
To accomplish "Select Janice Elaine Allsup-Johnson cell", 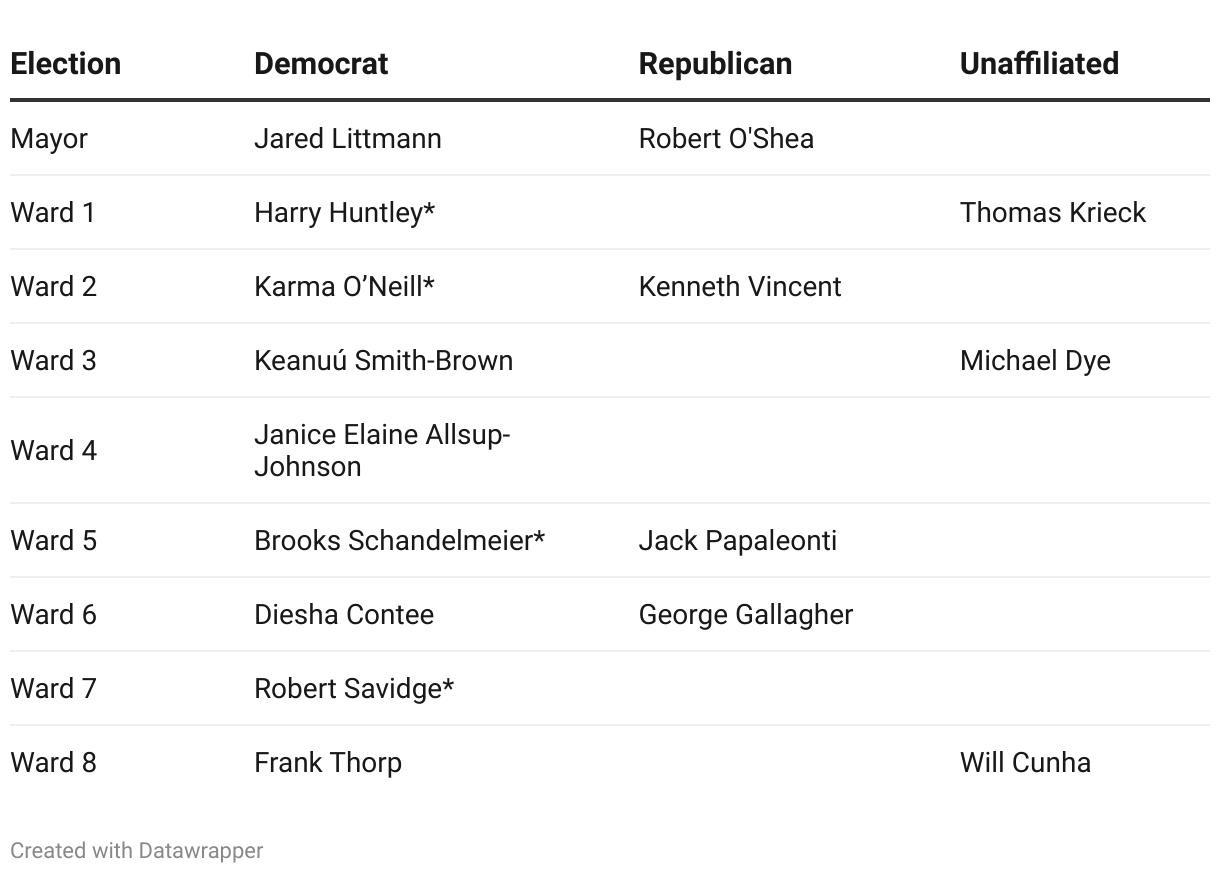I will click(x=382, y=450).
